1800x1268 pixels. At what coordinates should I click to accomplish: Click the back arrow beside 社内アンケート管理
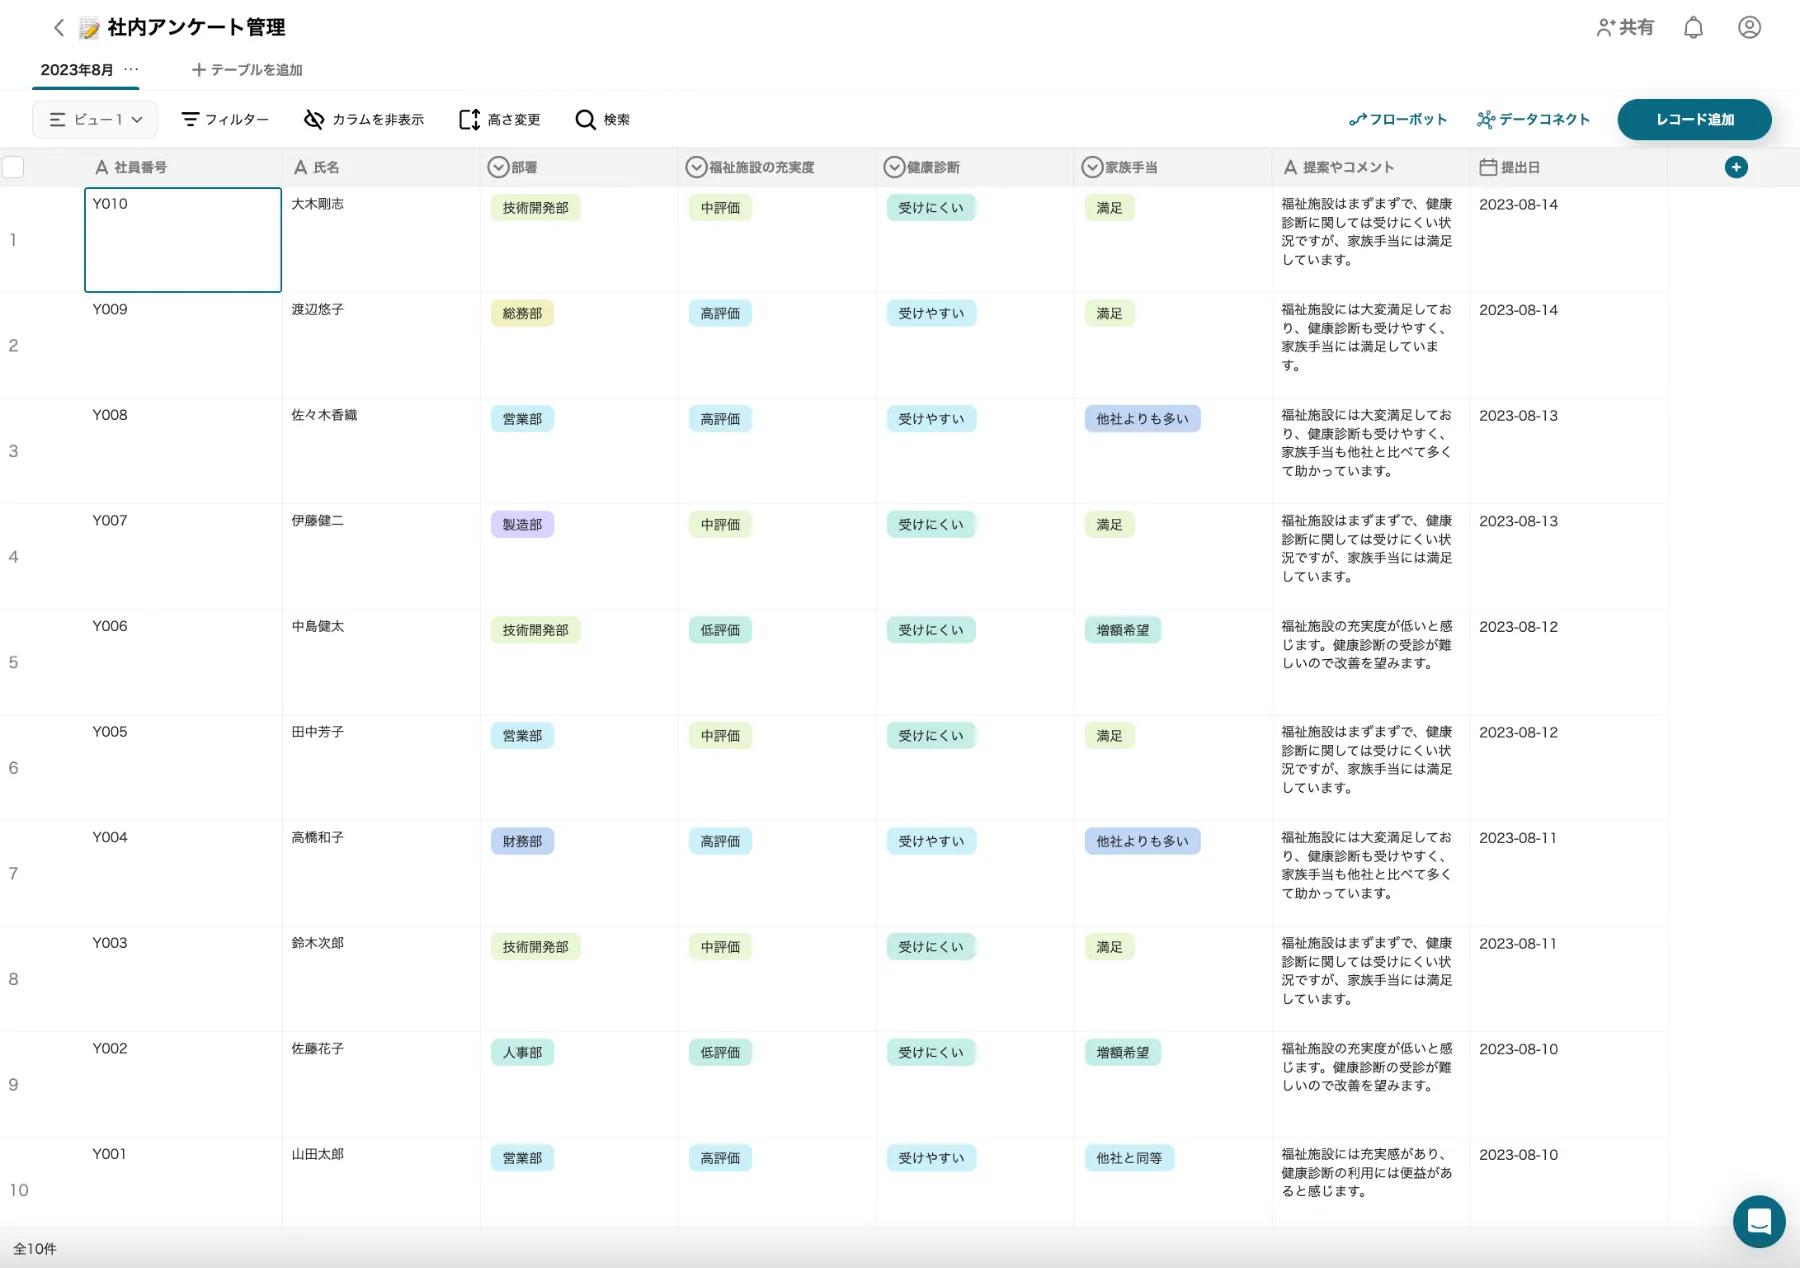point(59,28)
